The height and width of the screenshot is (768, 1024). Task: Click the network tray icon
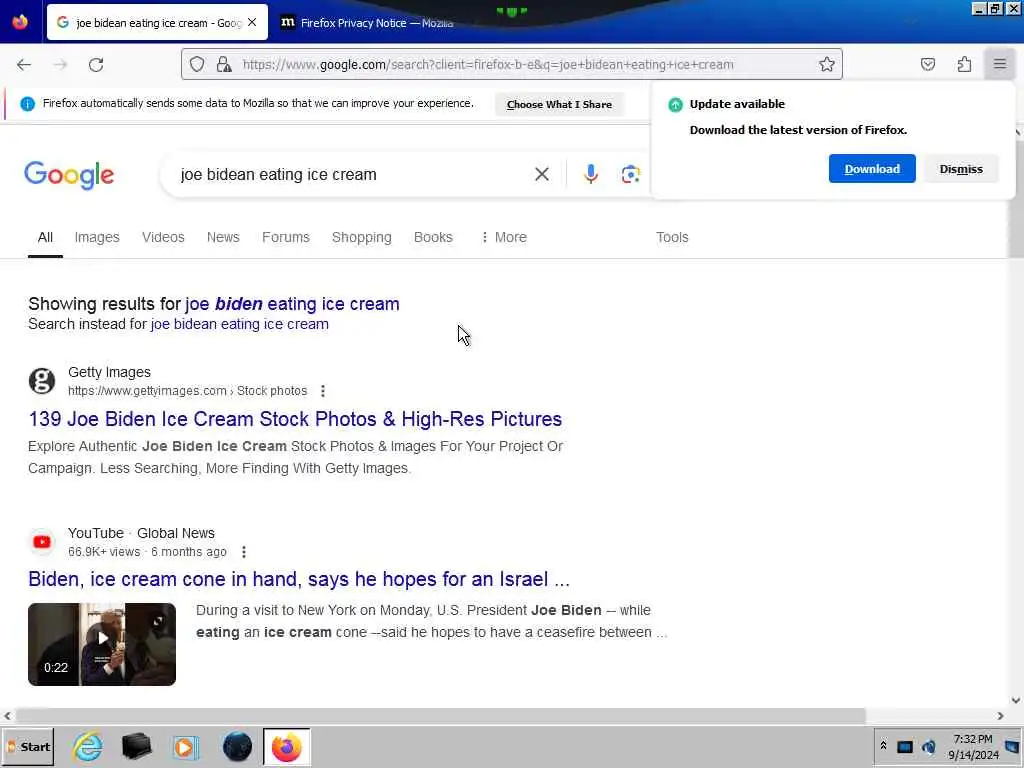point(904,746)
